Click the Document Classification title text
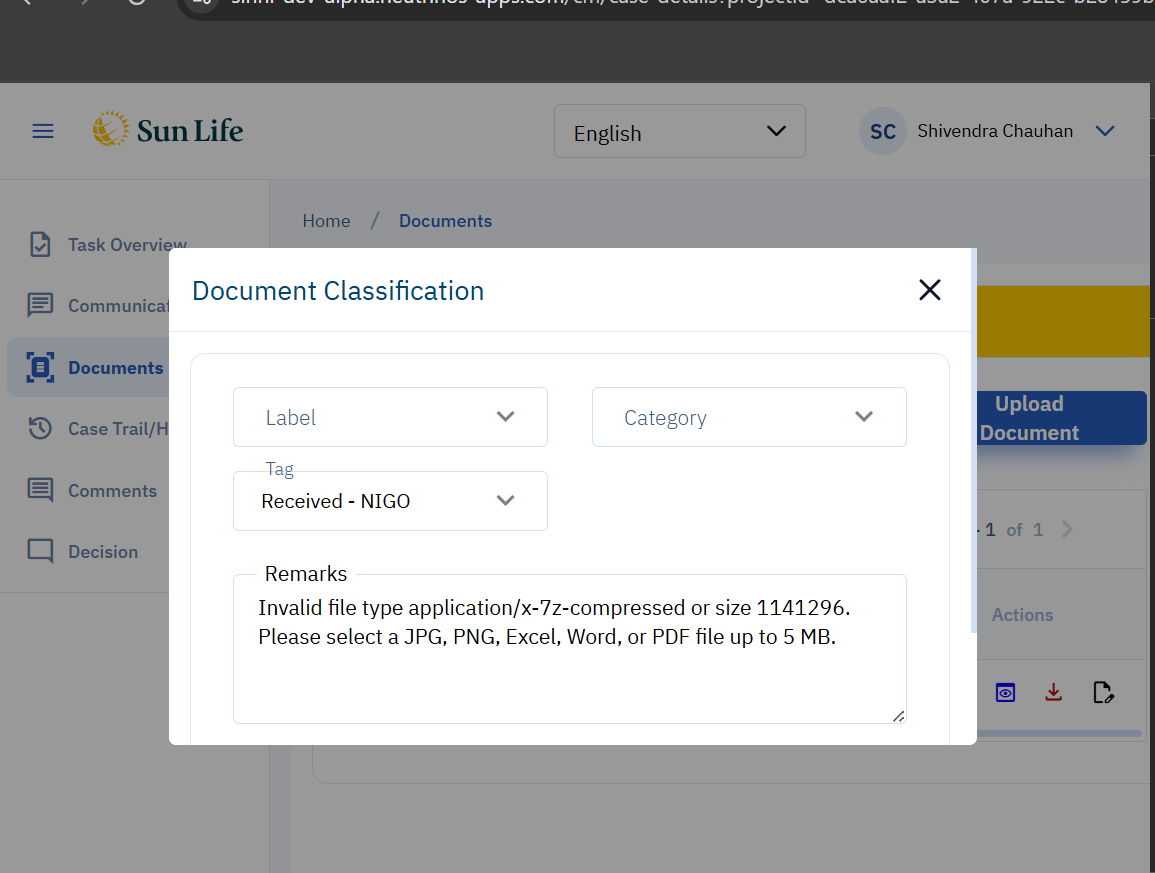 click(x=338, y=291)
